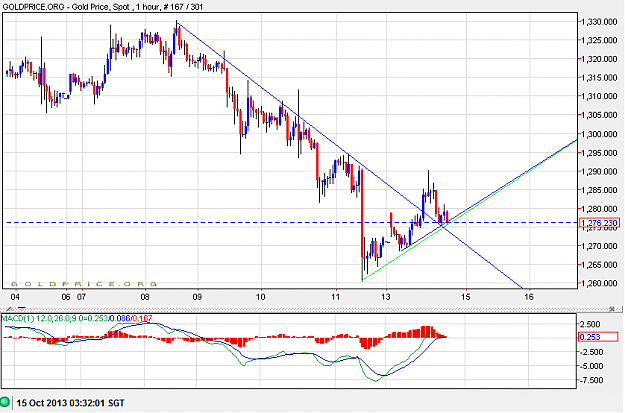Click the timestamp '15 Oct 2013 03:32:01 SGT'

[71, 403]
